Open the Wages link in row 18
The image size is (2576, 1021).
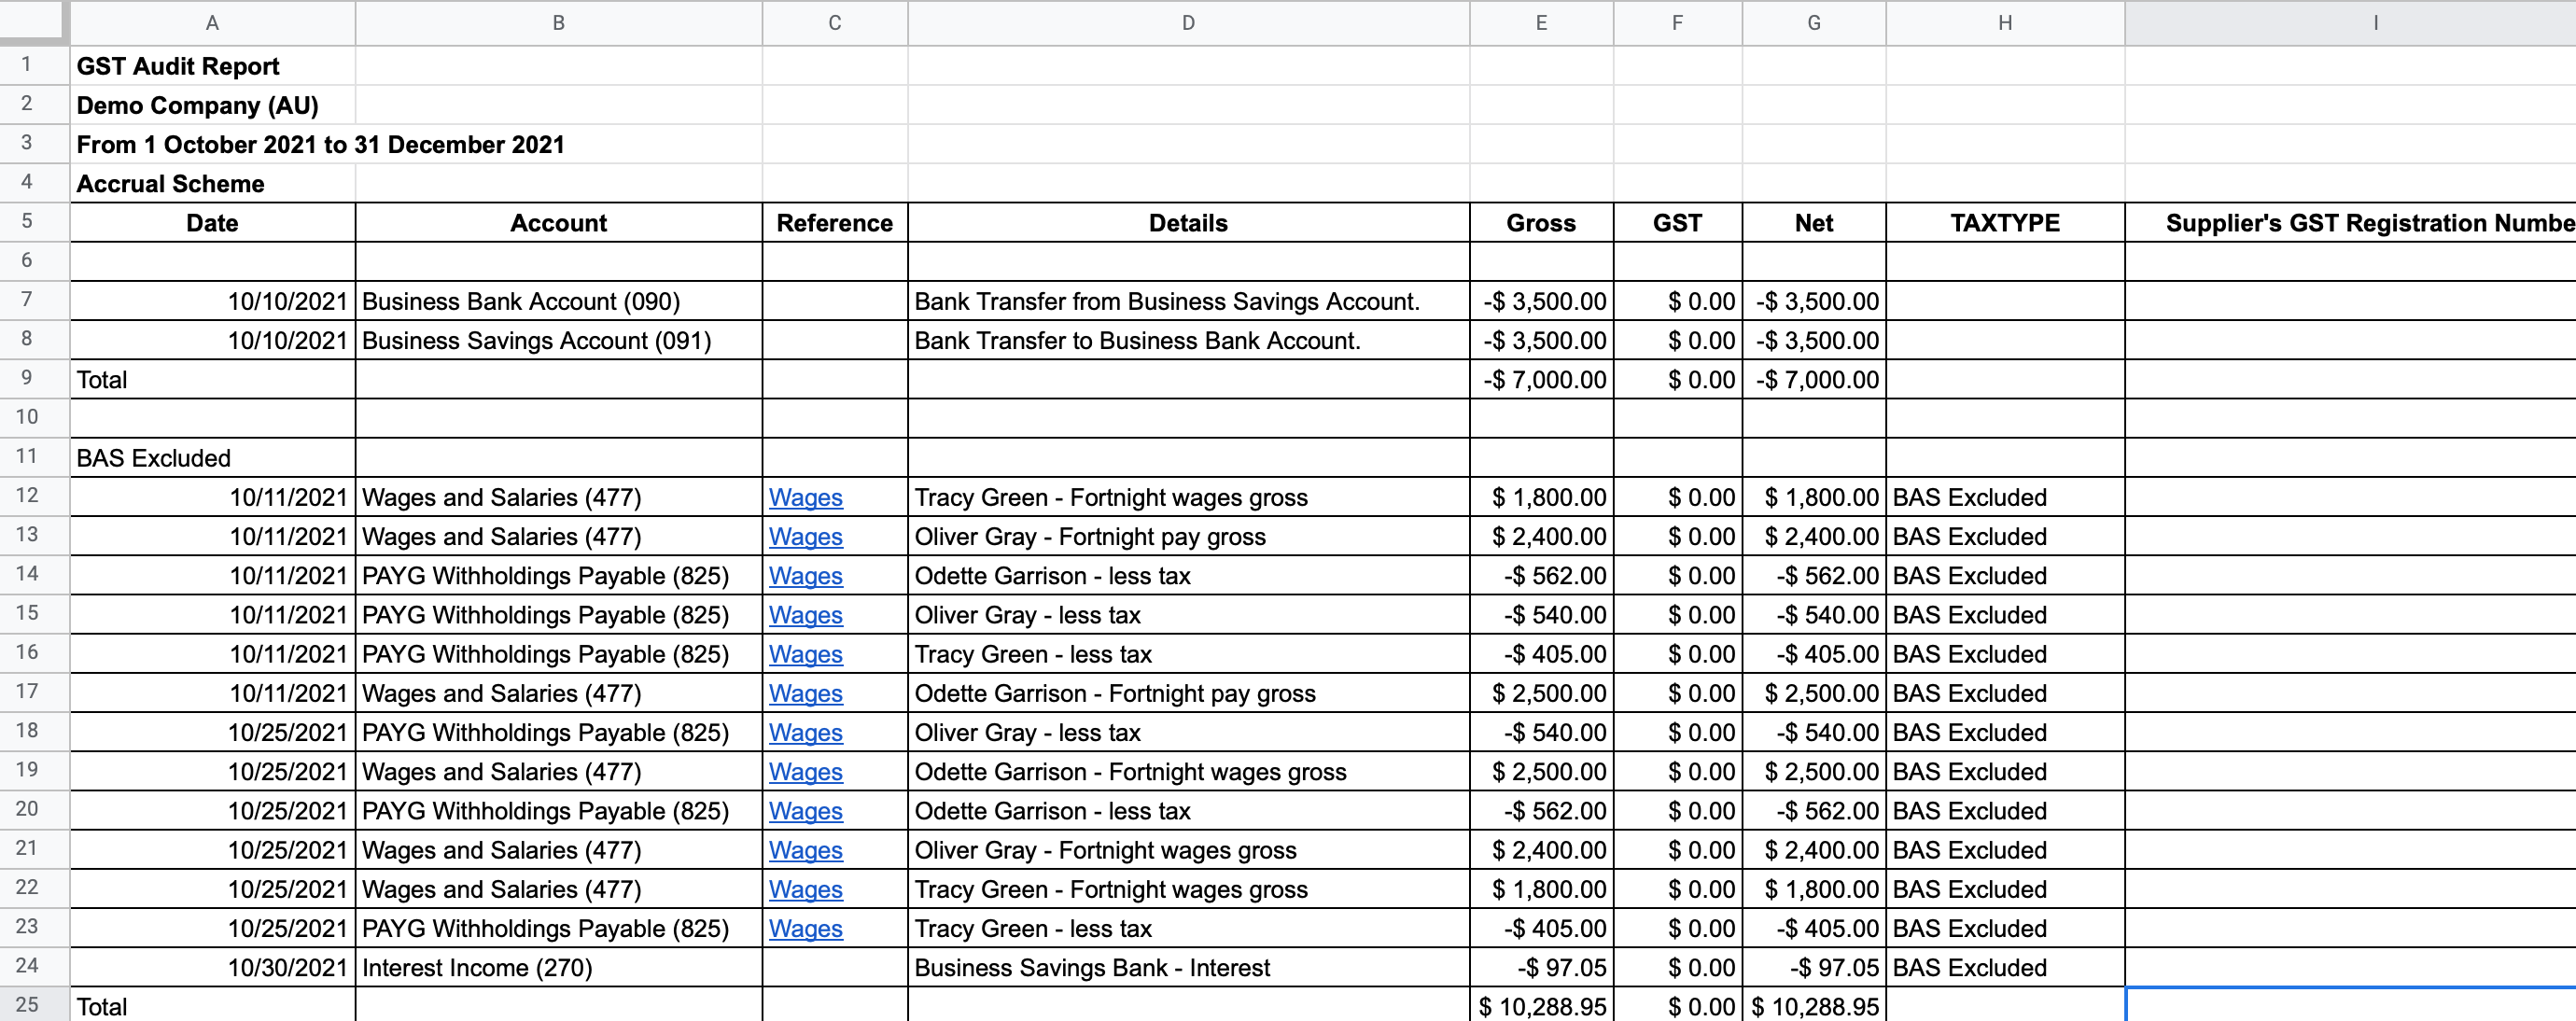[x=805, y=732]
